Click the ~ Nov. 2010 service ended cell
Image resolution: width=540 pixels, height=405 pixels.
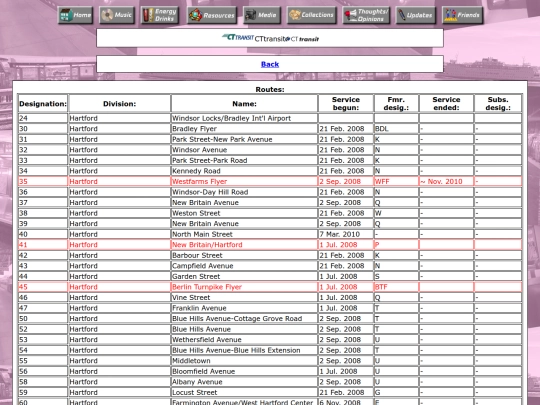pyautogui.click(x=446, y=181)
